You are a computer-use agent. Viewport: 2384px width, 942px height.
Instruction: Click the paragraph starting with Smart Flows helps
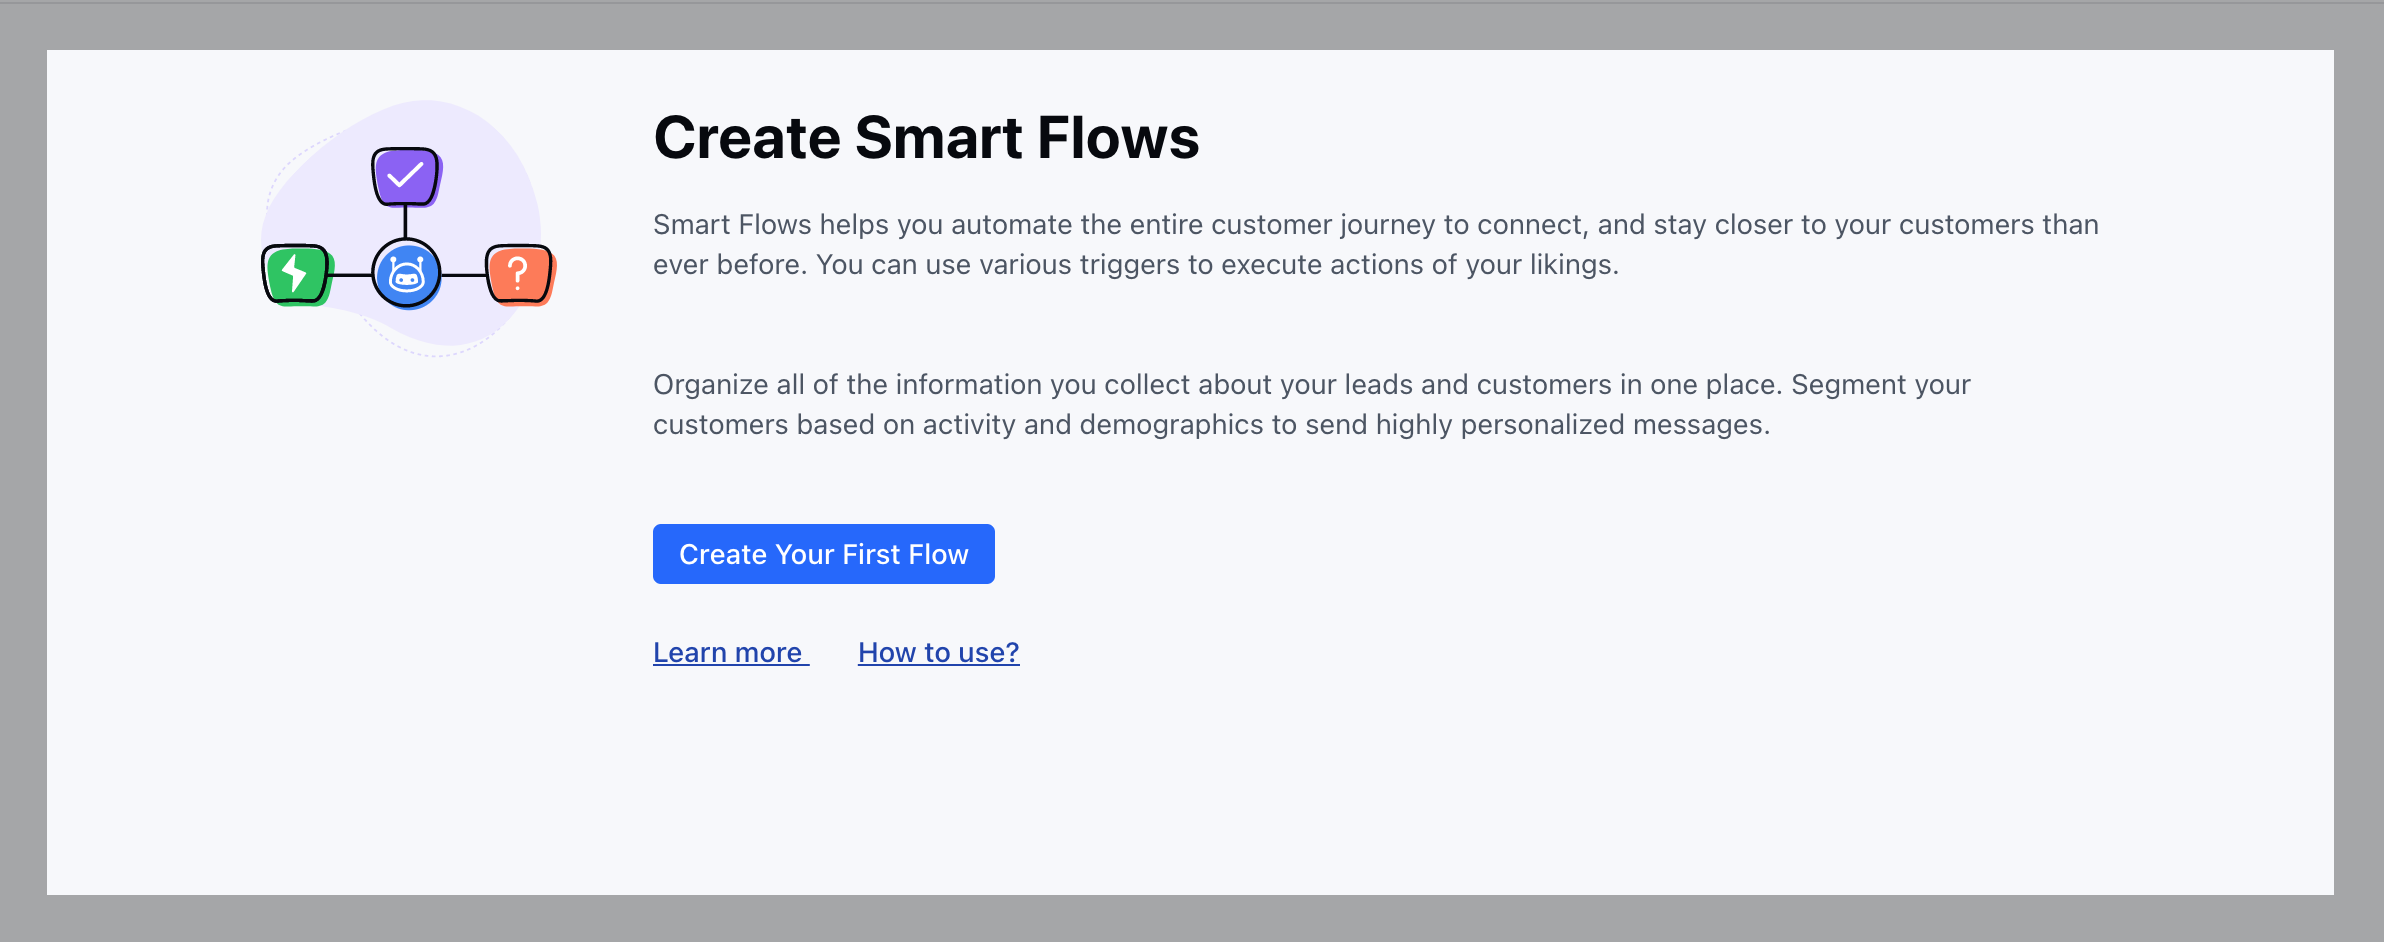(1376, 244)
